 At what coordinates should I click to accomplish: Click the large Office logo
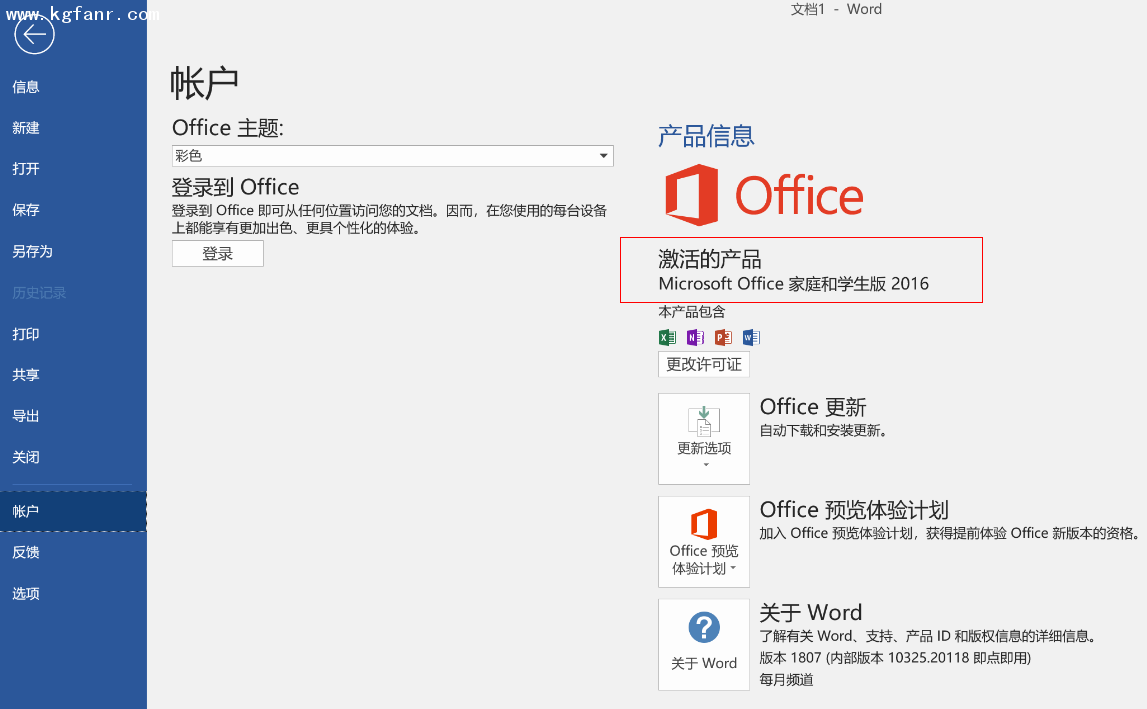click(764, 195)
